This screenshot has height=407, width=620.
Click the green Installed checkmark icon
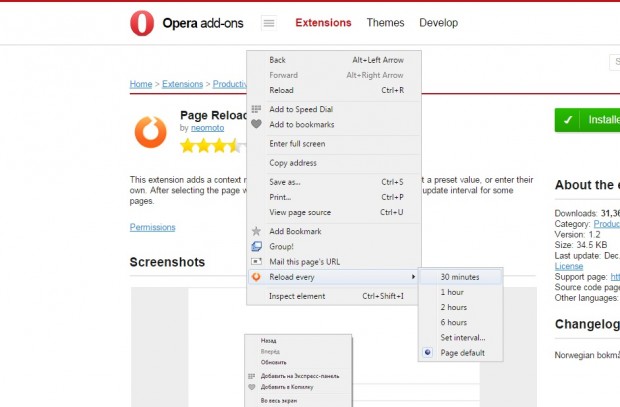568,120
